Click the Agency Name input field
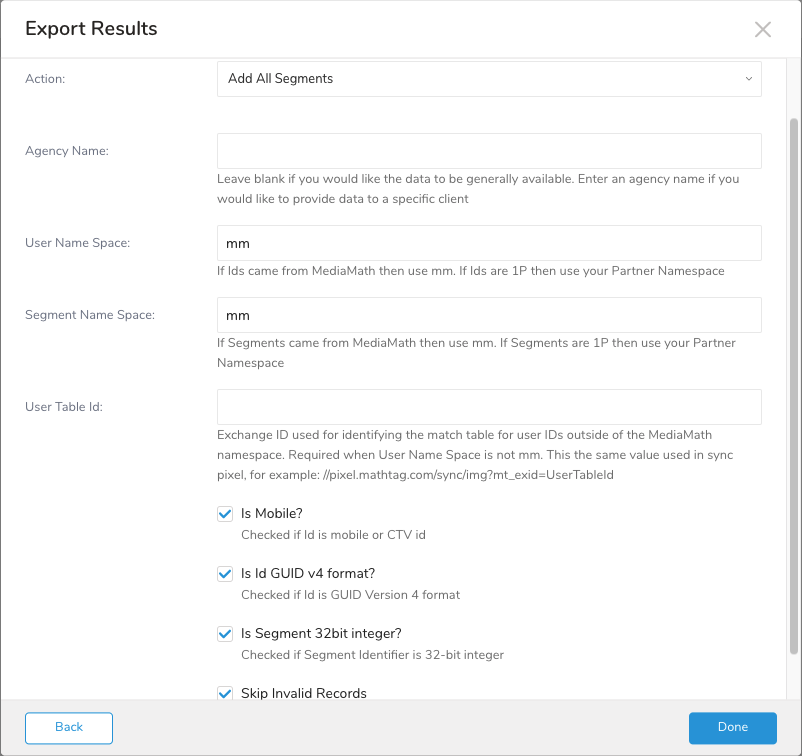The width and height of the screenshot is (802, 756). [489, 151]
